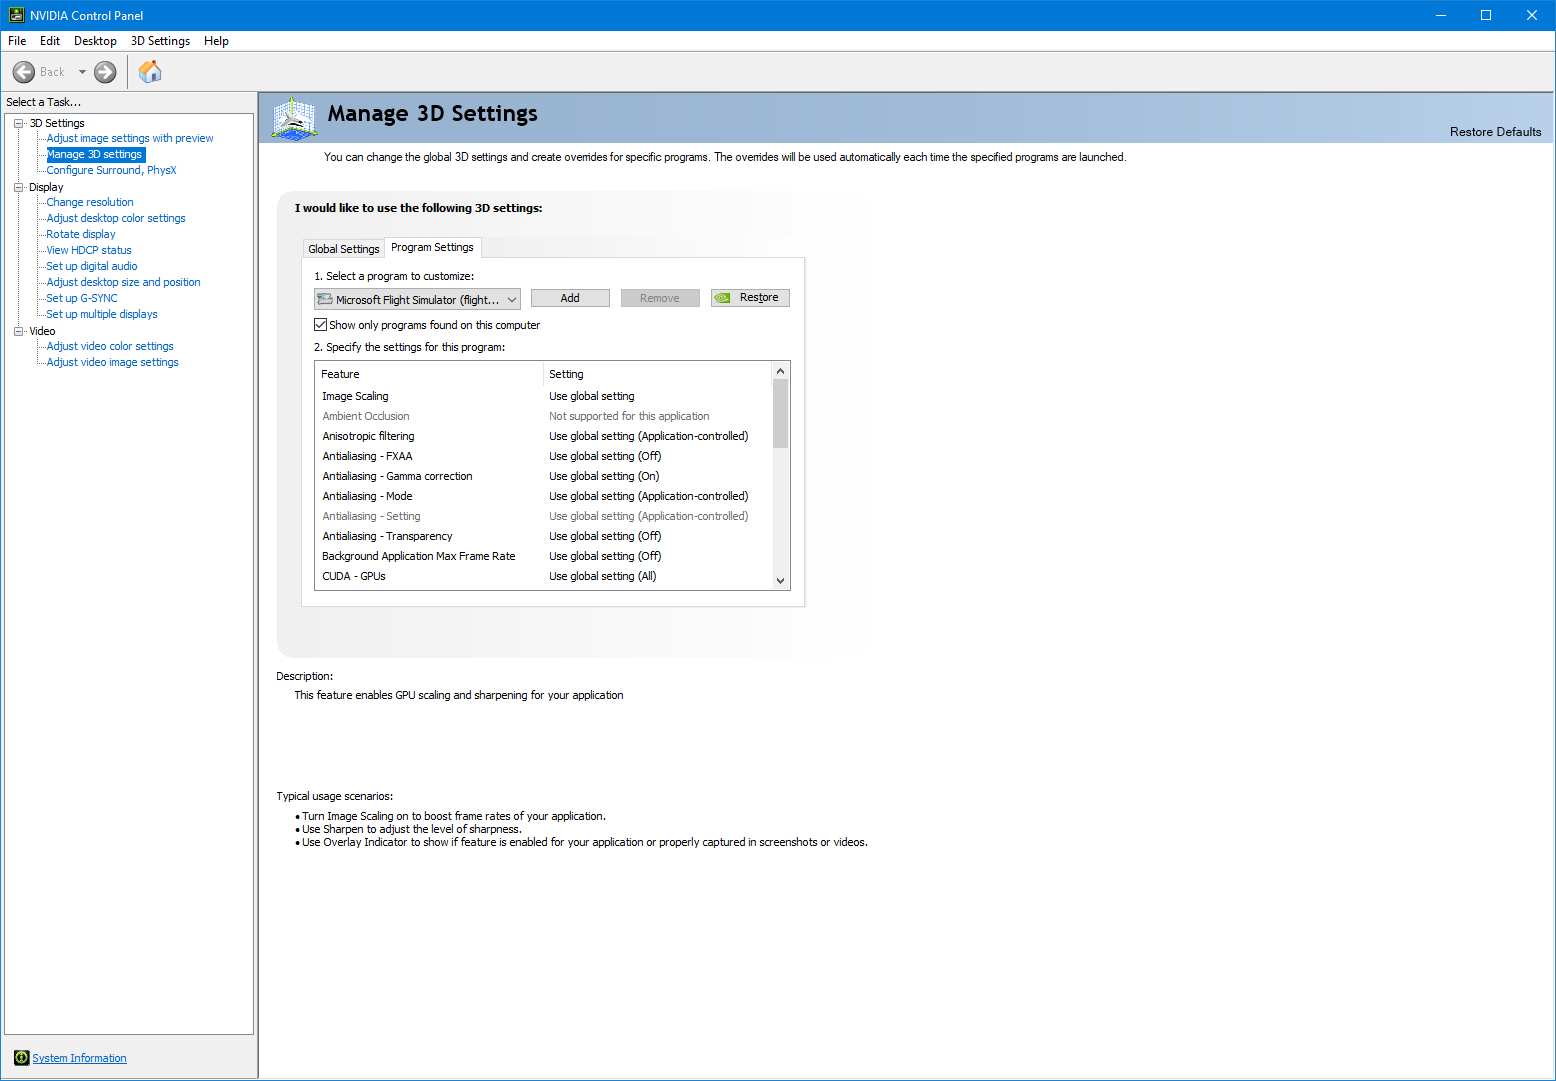Open the Back history dropdown arrow
This screenshot has height=1081, width=1556.
(x=82, y=72)
